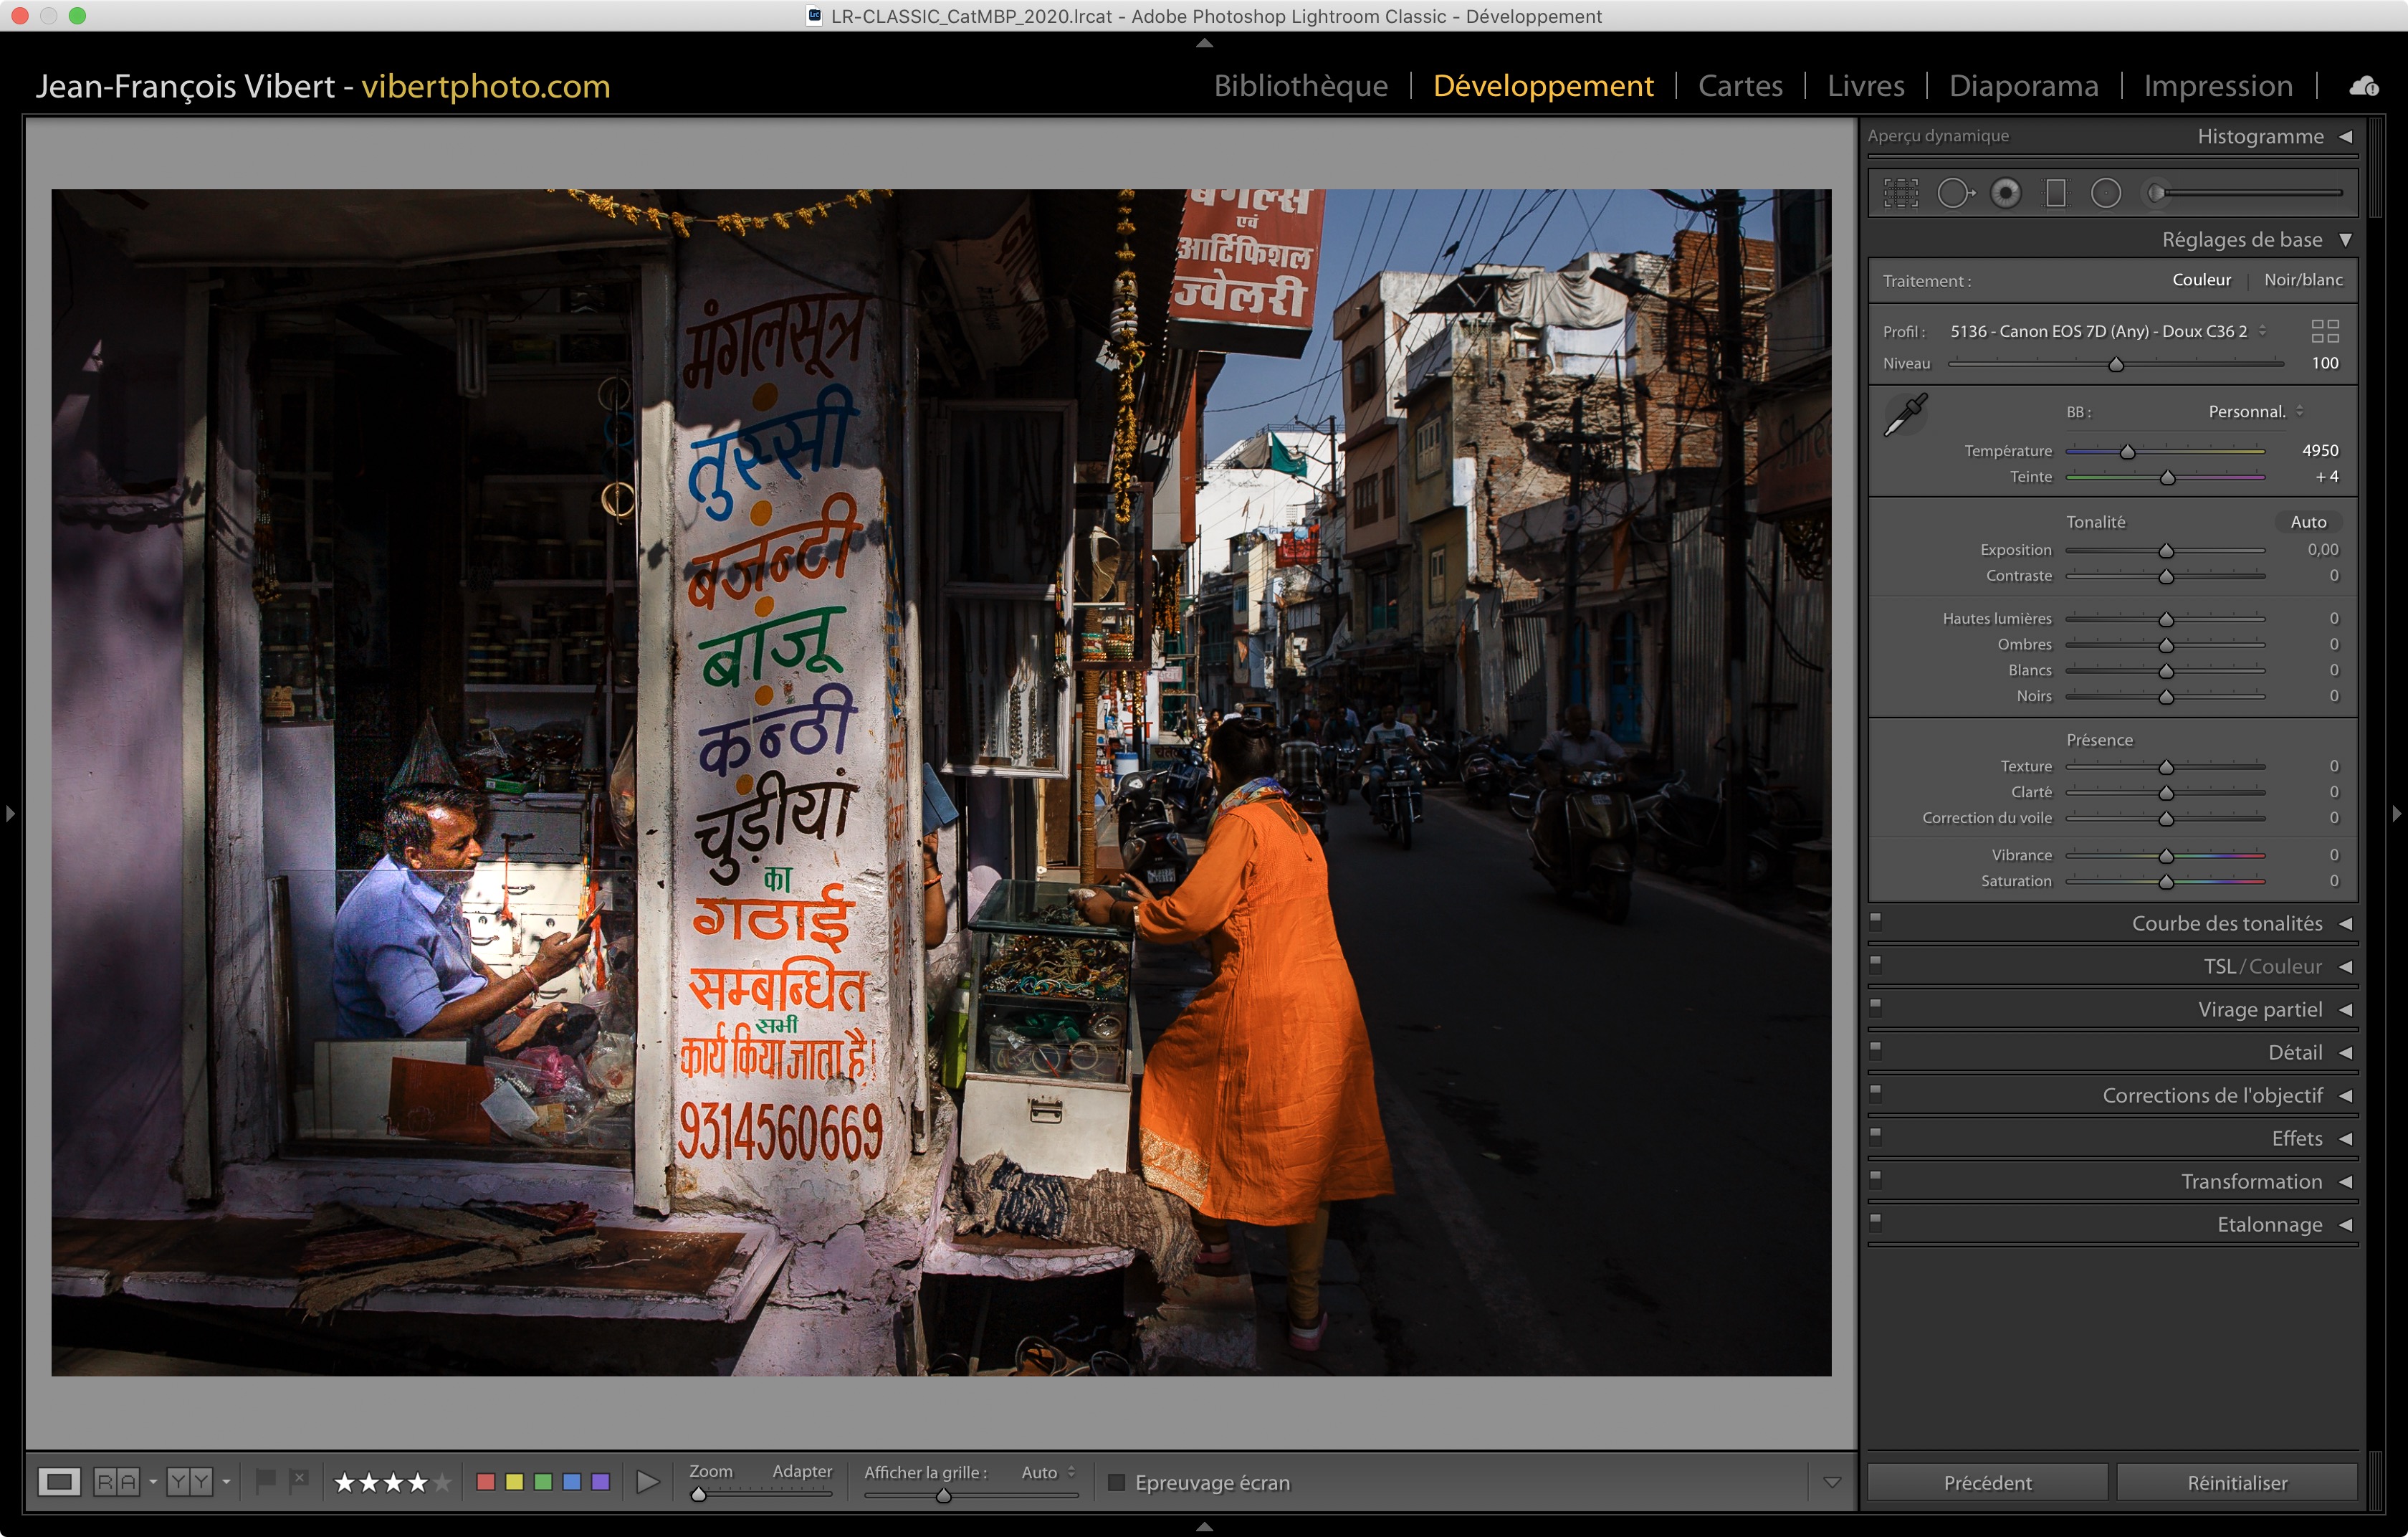
Task: Choose the Red Eye Correction tool
Action: pyautogui.click(x=2005, y=193)
